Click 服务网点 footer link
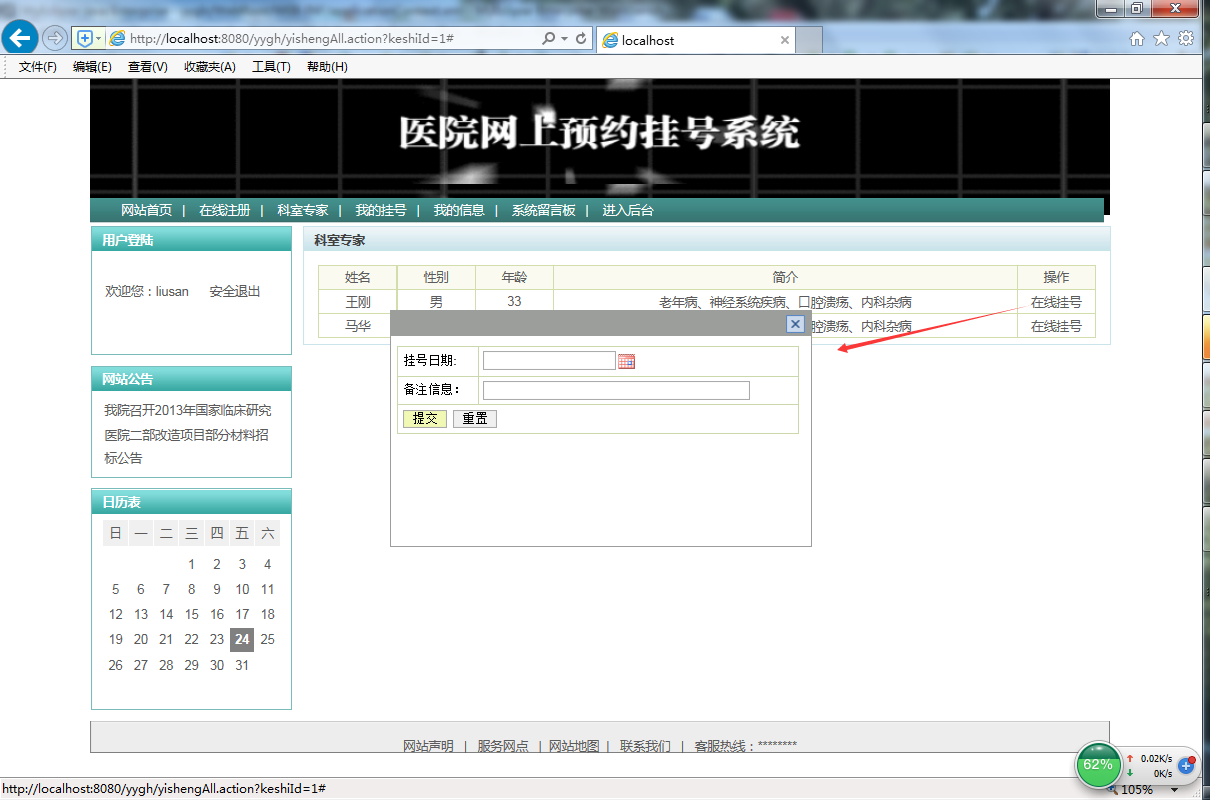Viewport: 1210px width, 800px height. click(503, 746)
